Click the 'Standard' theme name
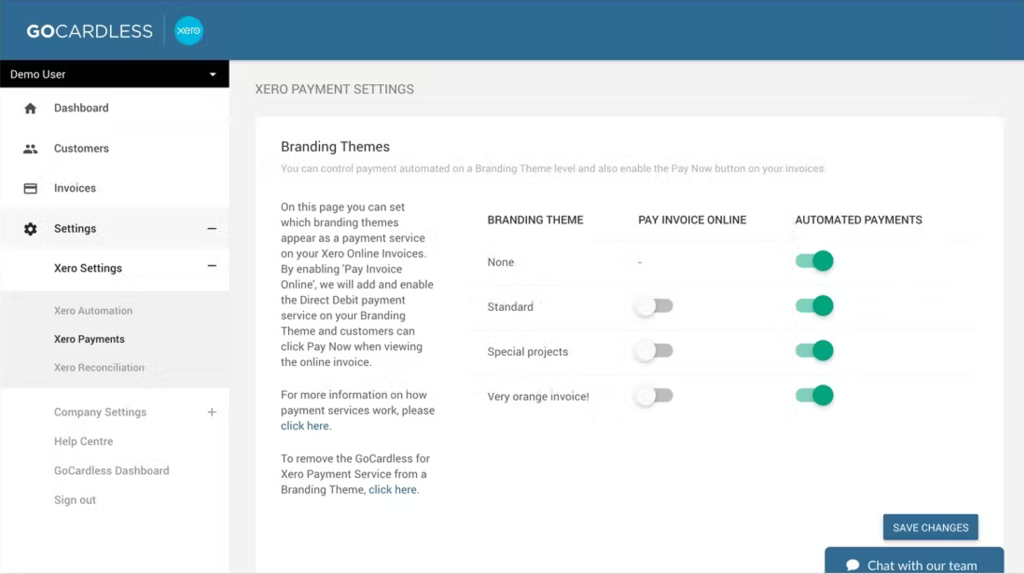 510,307
